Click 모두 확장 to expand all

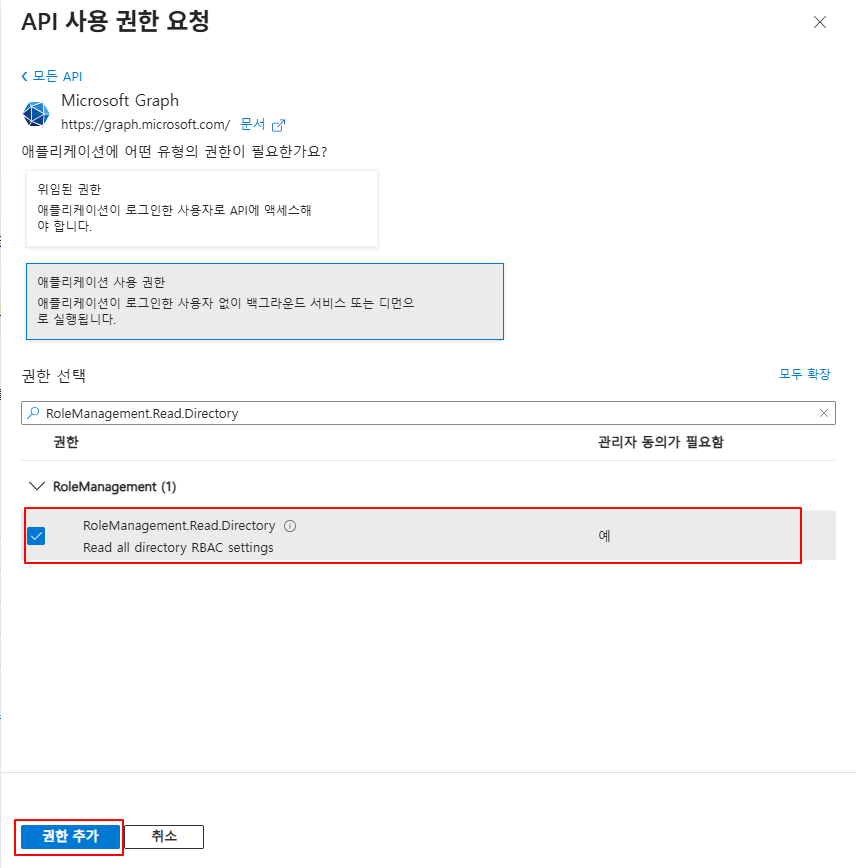(805, 374)
